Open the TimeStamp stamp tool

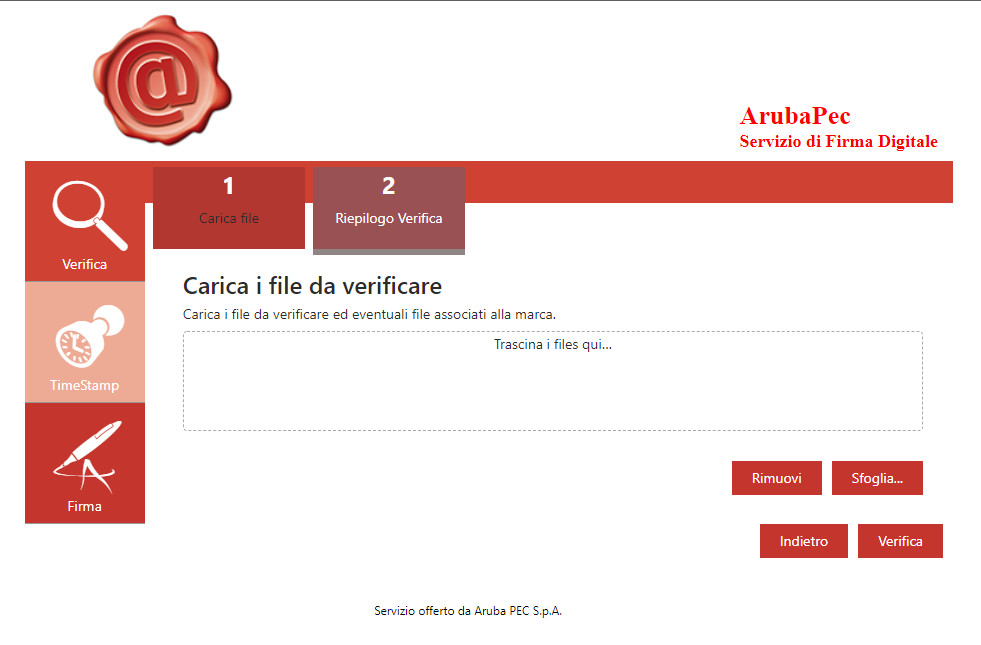(85, 342)
